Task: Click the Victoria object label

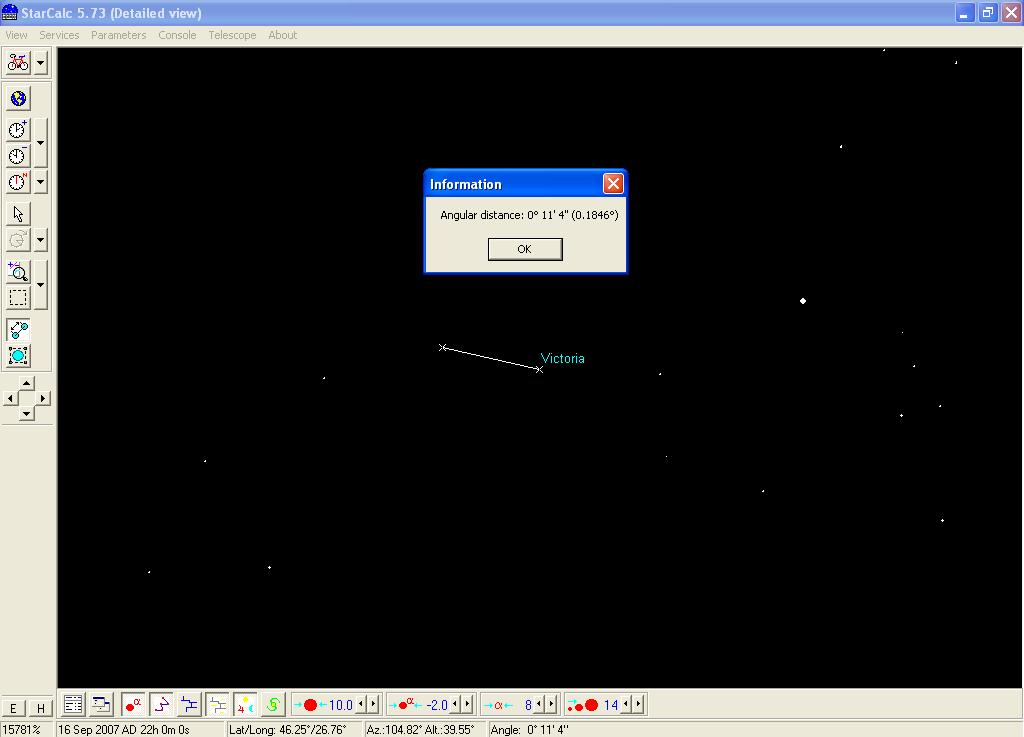Action: 562,358
